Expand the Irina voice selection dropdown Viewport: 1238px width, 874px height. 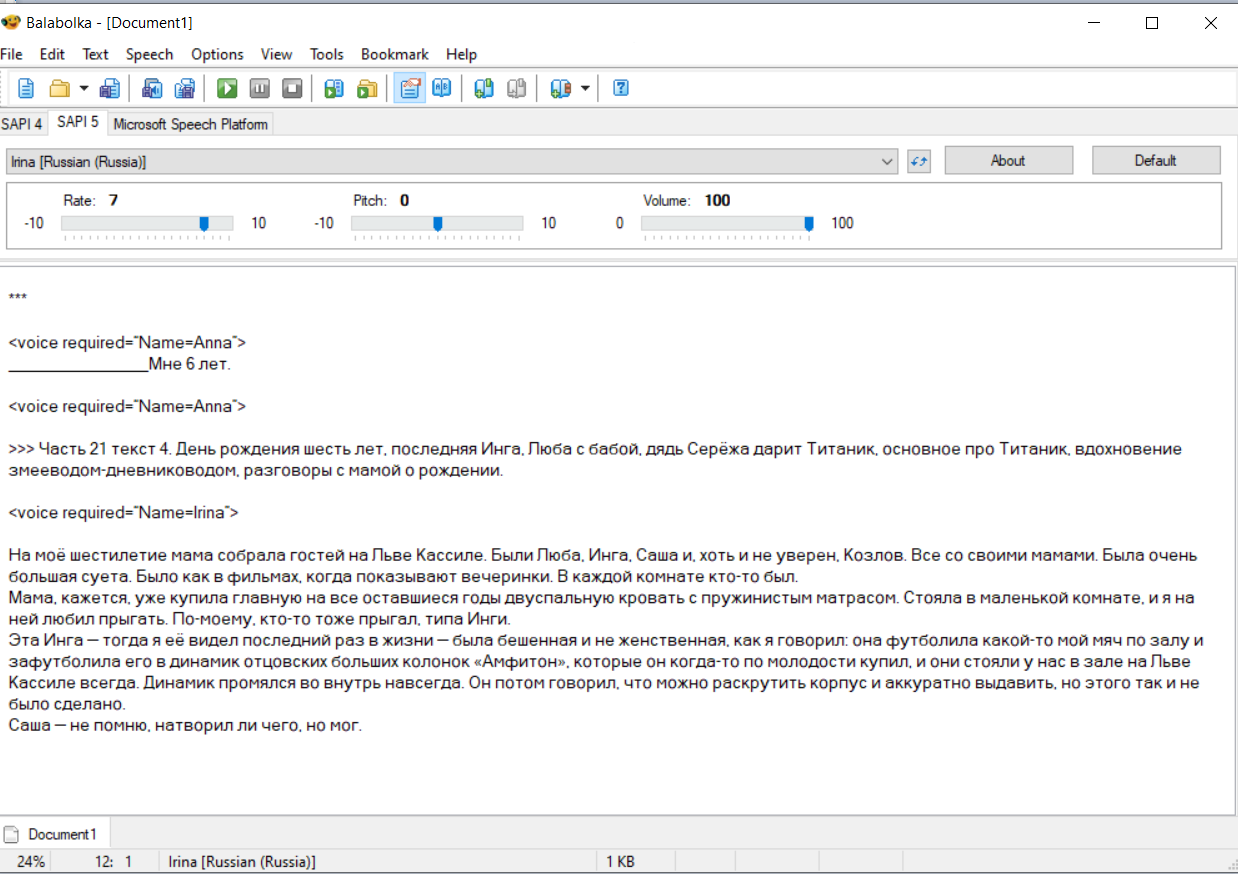tap(887, 161)
